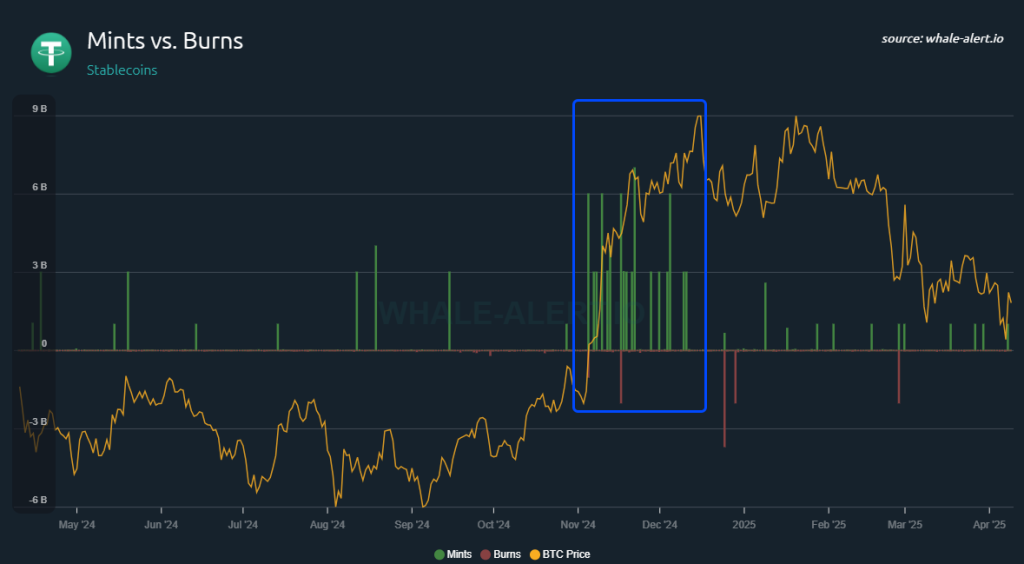Click the 'Dec '24' x-axis label
The width and height of the screenshot is (1024, 564).
(660, 525)
